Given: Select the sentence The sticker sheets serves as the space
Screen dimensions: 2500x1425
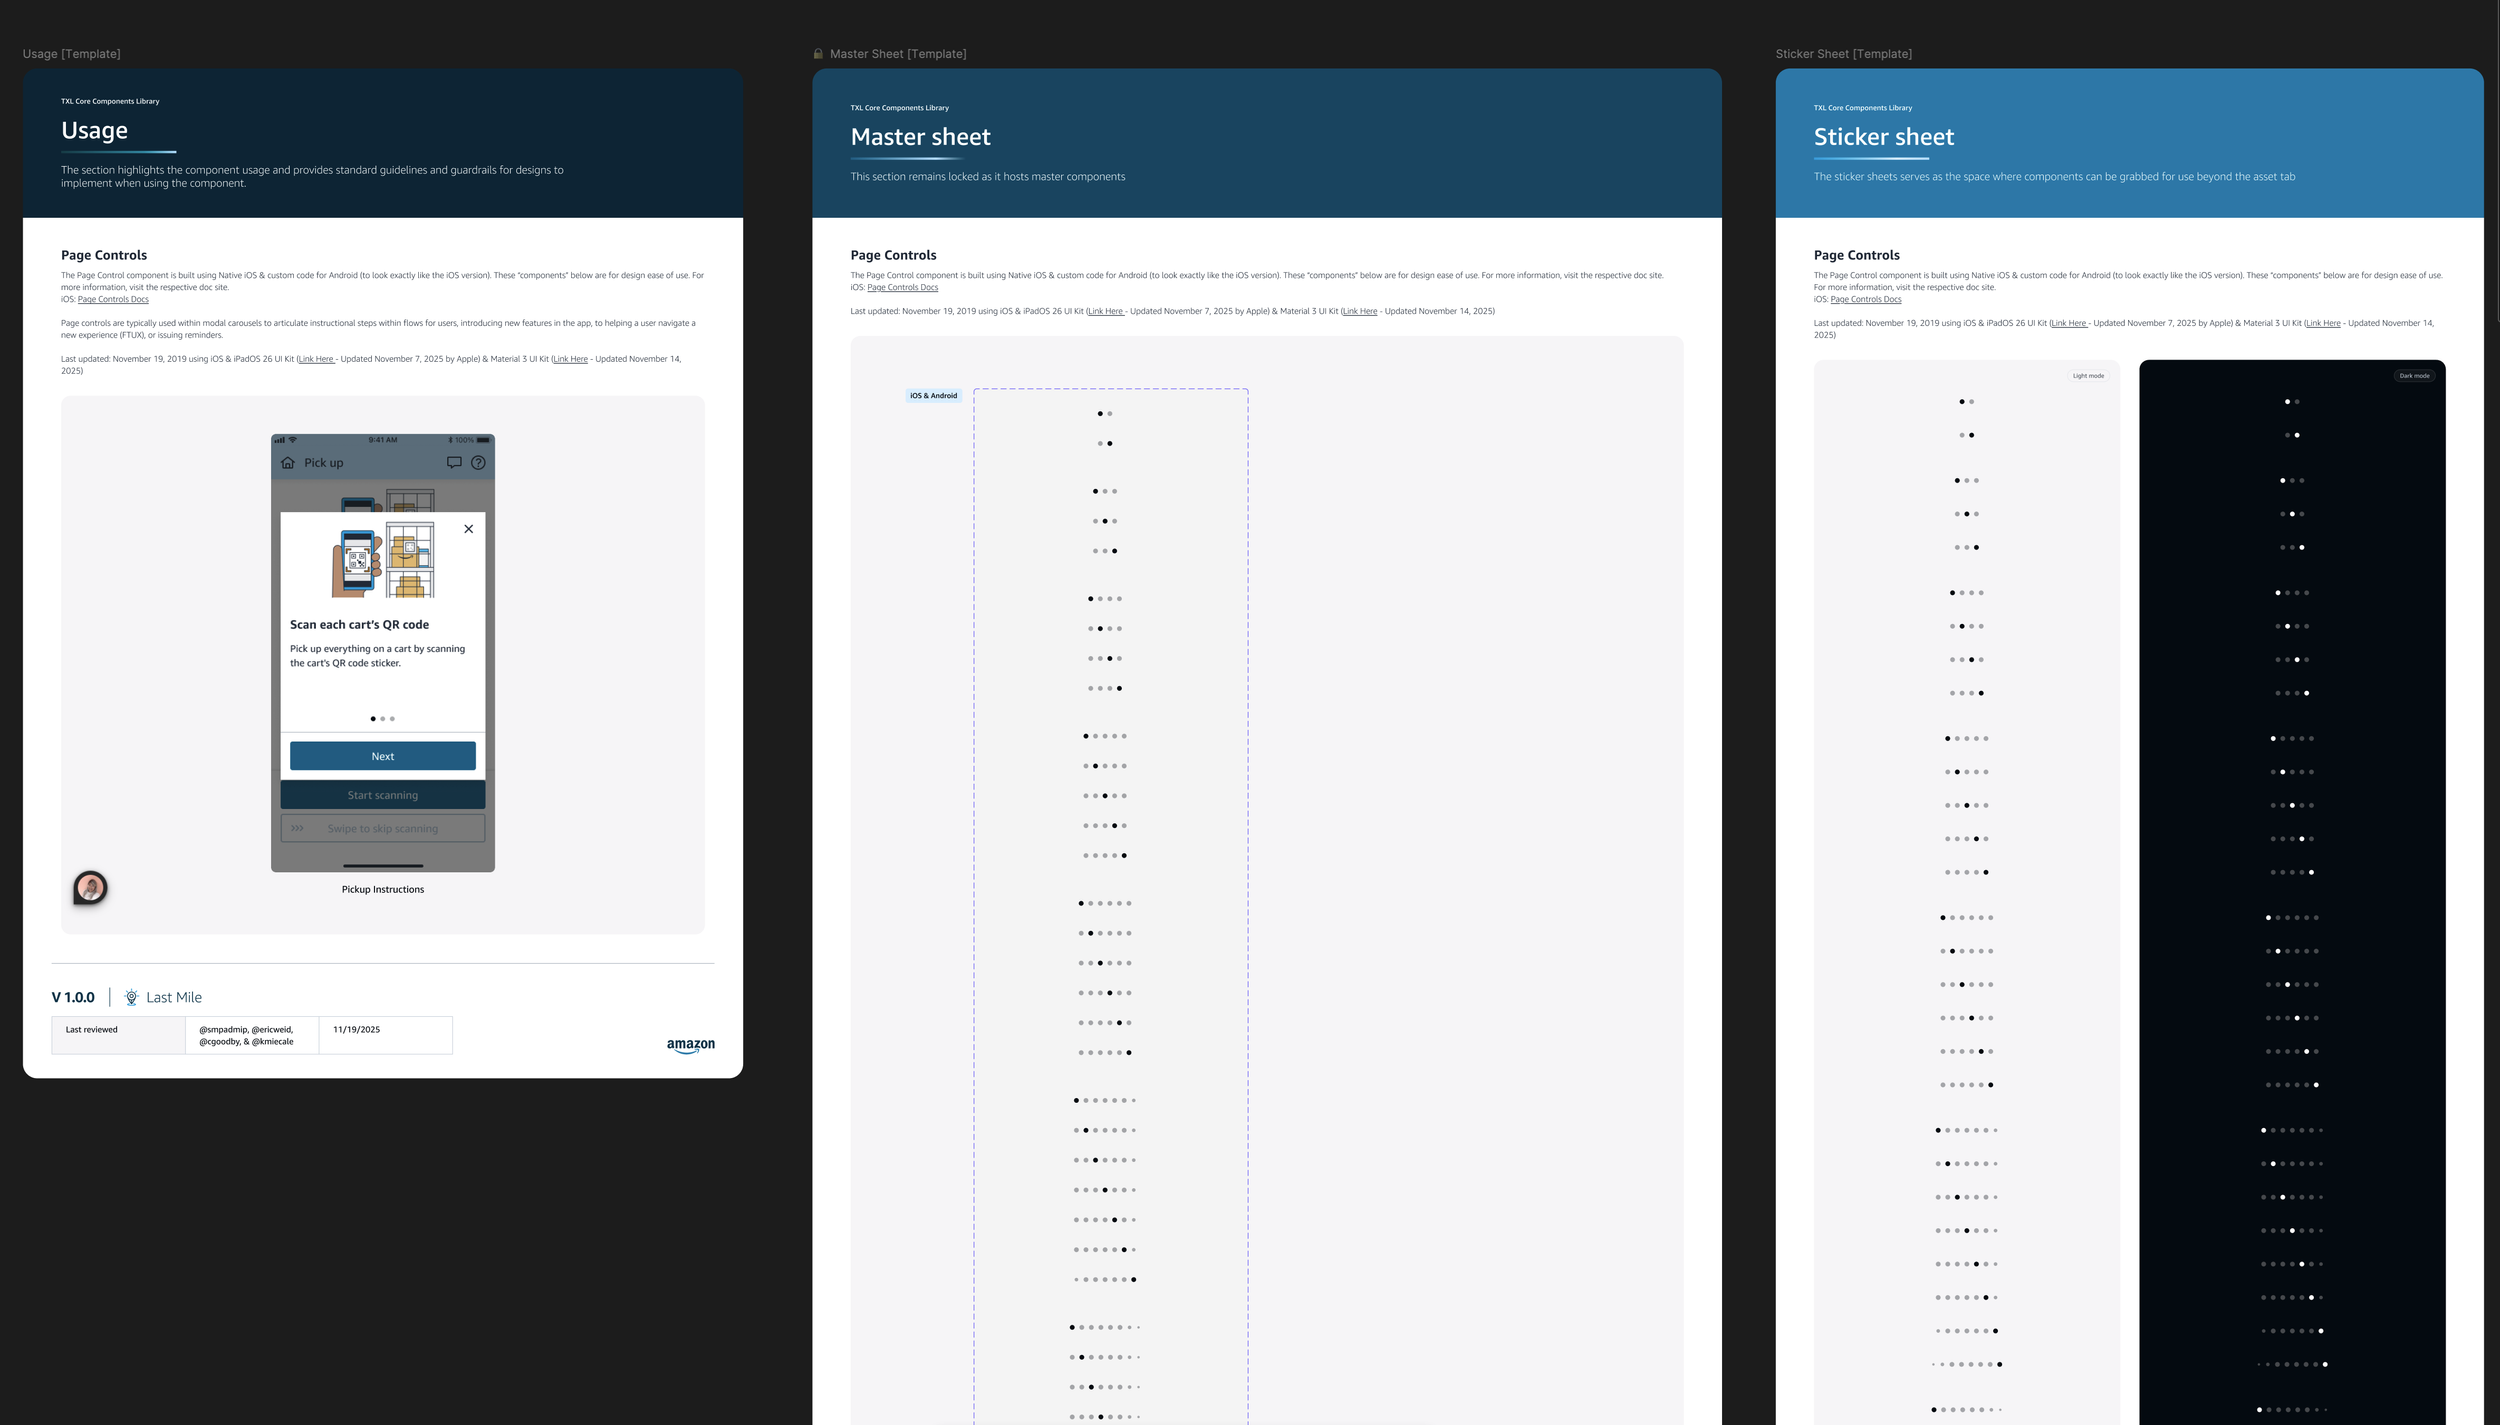Looking at the screenshot, I should point(2054,176).
